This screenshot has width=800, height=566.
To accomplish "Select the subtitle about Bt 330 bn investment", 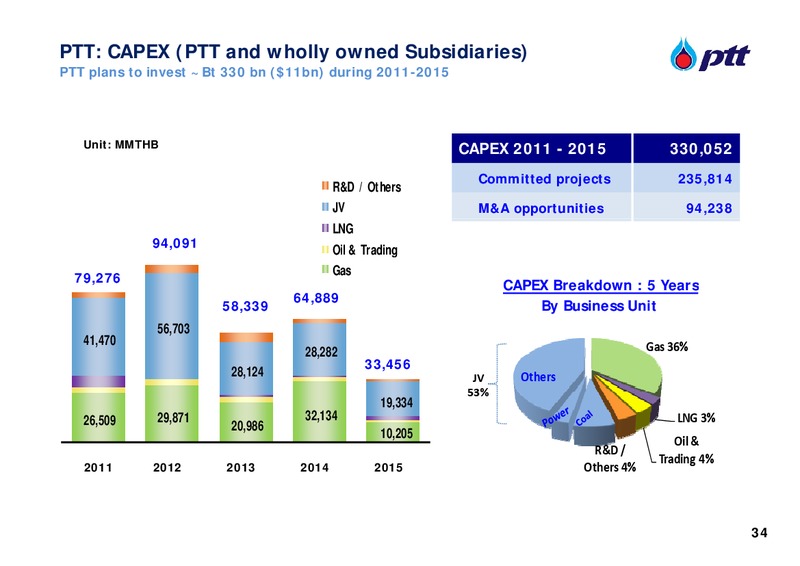I will 254,72.
